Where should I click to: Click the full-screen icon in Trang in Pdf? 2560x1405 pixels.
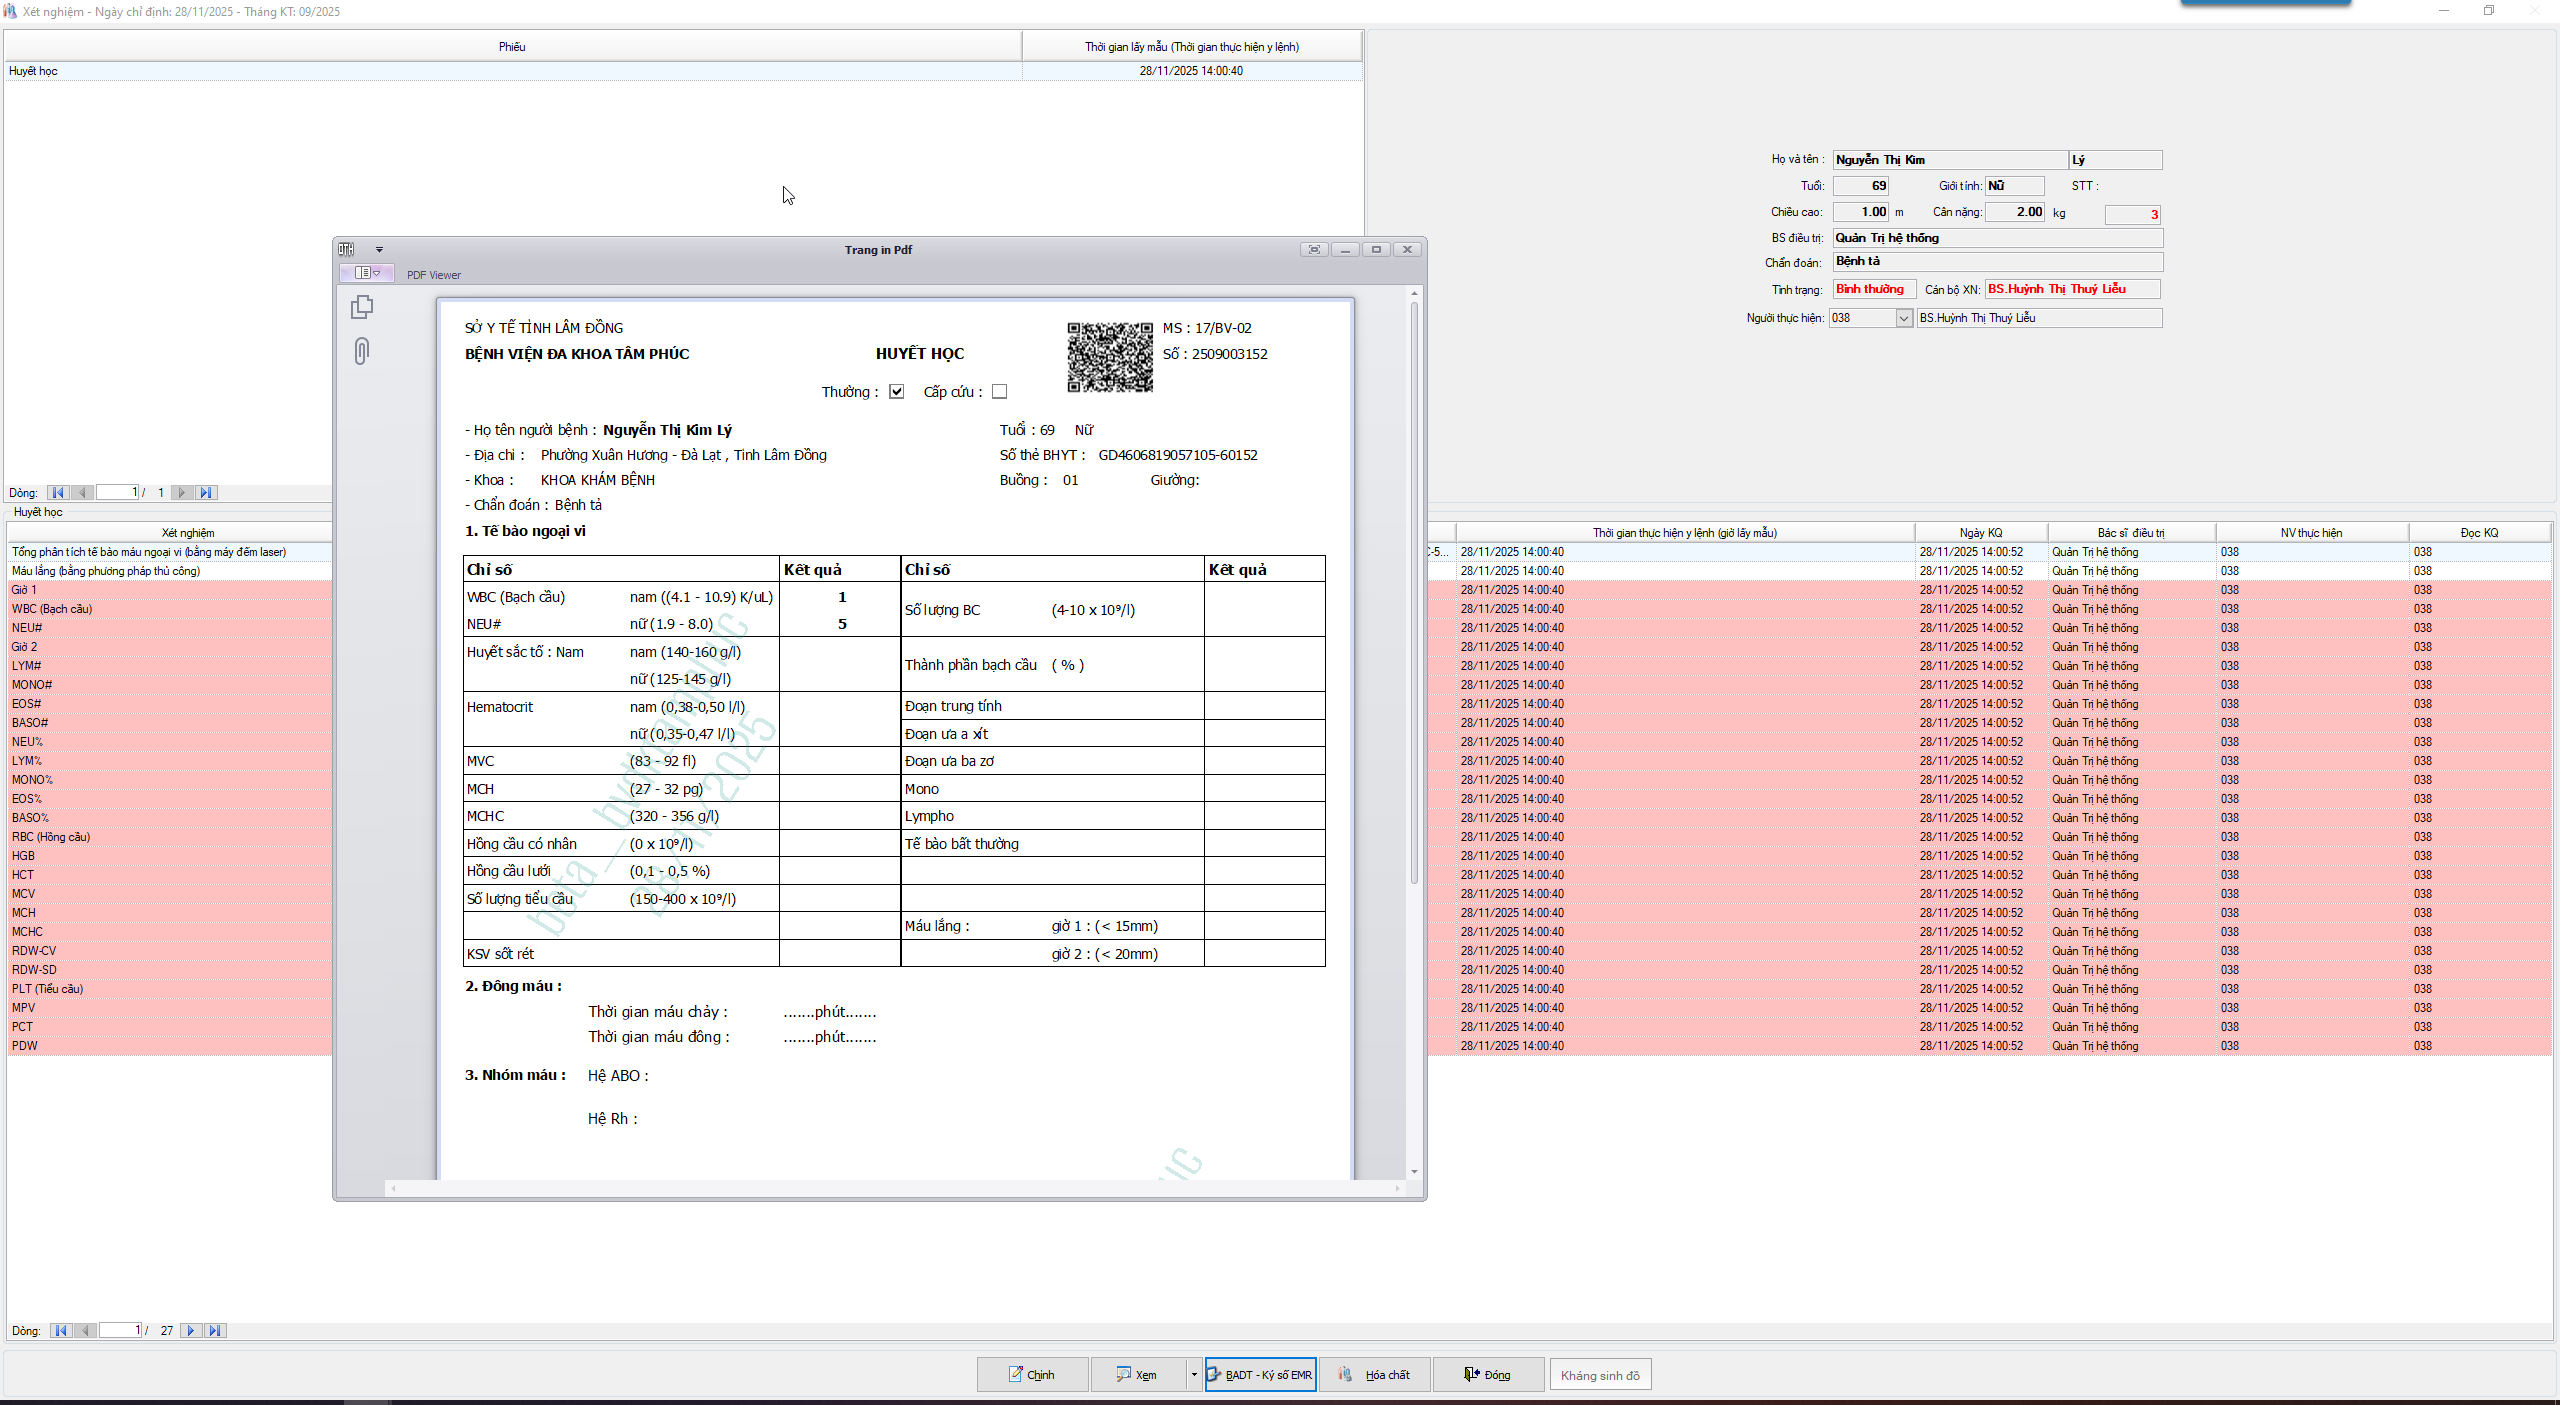1314,250
